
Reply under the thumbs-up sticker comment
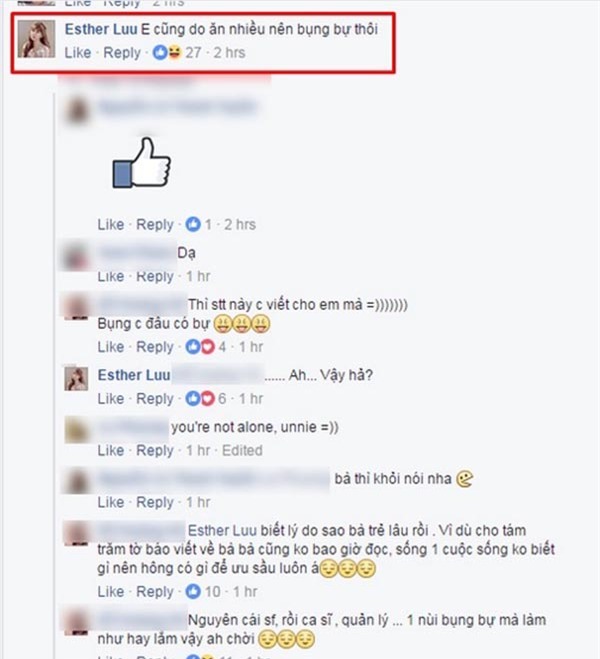point(155,224)
